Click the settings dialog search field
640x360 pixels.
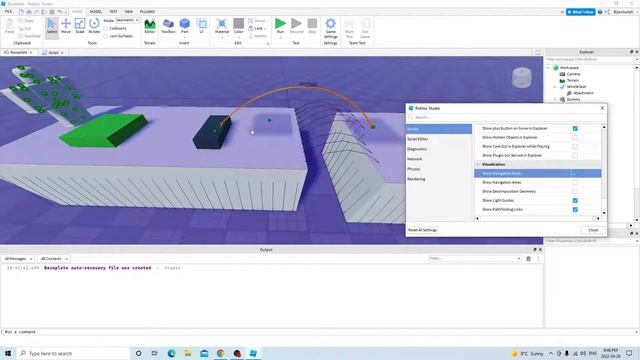[x=506, y=118]
